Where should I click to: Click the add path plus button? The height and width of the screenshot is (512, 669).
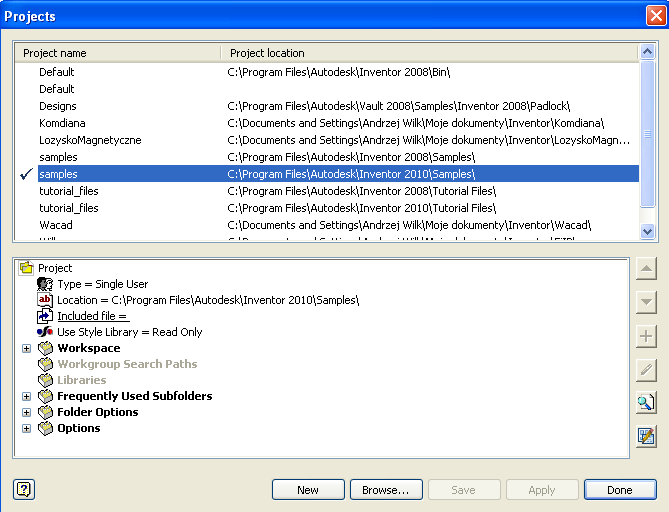[646, 336]
